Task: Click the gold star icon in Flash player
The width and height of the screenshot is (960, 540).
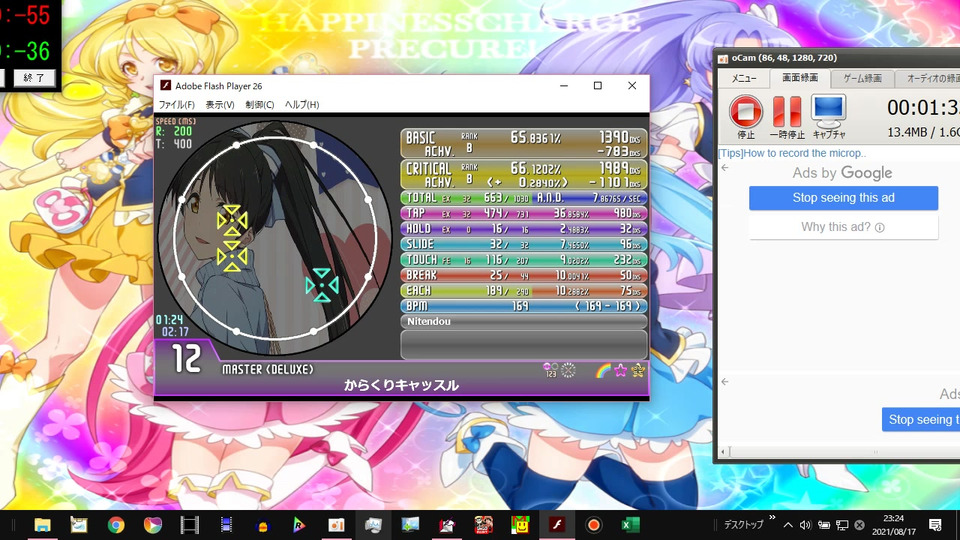Action: click(x=638, y=370)
